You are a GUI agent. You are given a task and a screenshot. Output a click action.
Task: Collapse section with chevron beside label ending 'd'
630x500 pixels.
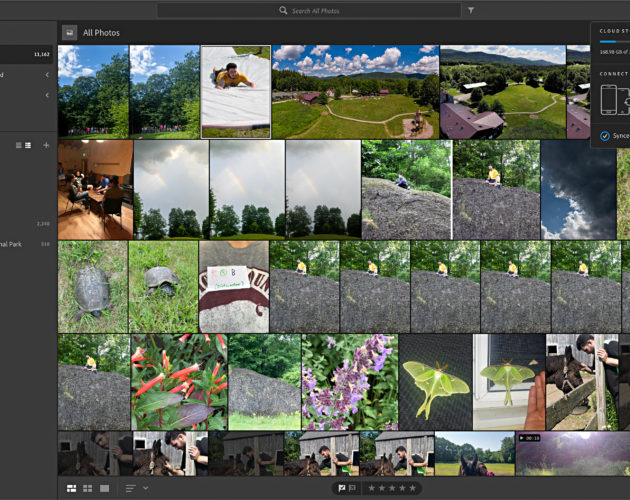[47, 75]
